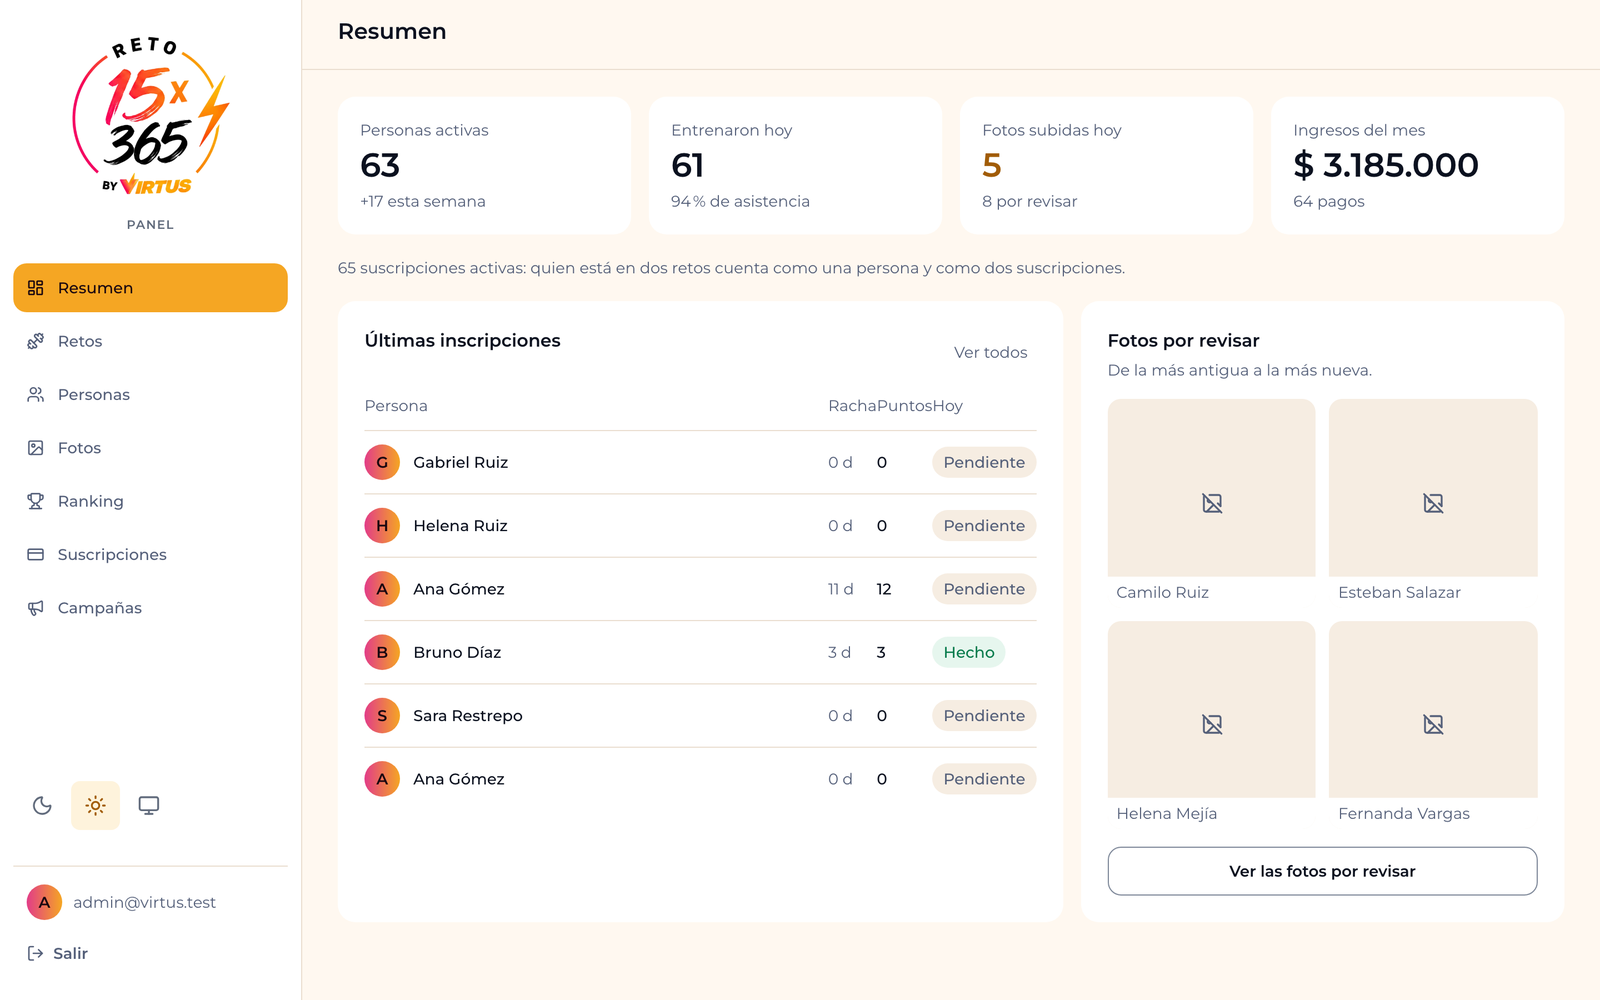The image size is (1600, 1000).
Task: Click Gabriel Ruiz's G avatar
Action: click(x=382, y=462)
